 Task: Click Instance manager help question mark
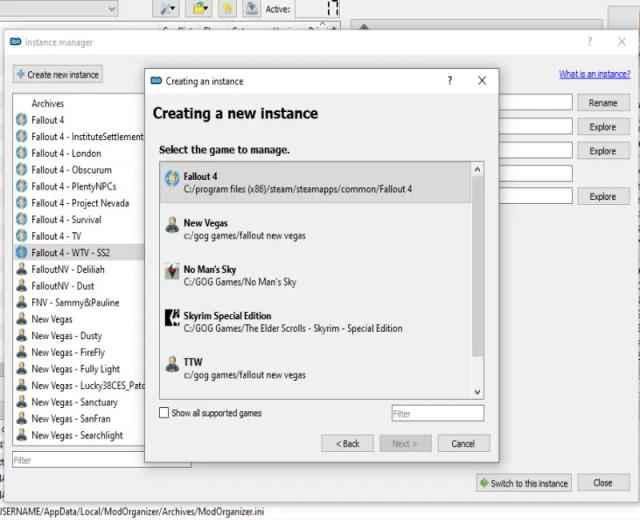pos(590,42)
